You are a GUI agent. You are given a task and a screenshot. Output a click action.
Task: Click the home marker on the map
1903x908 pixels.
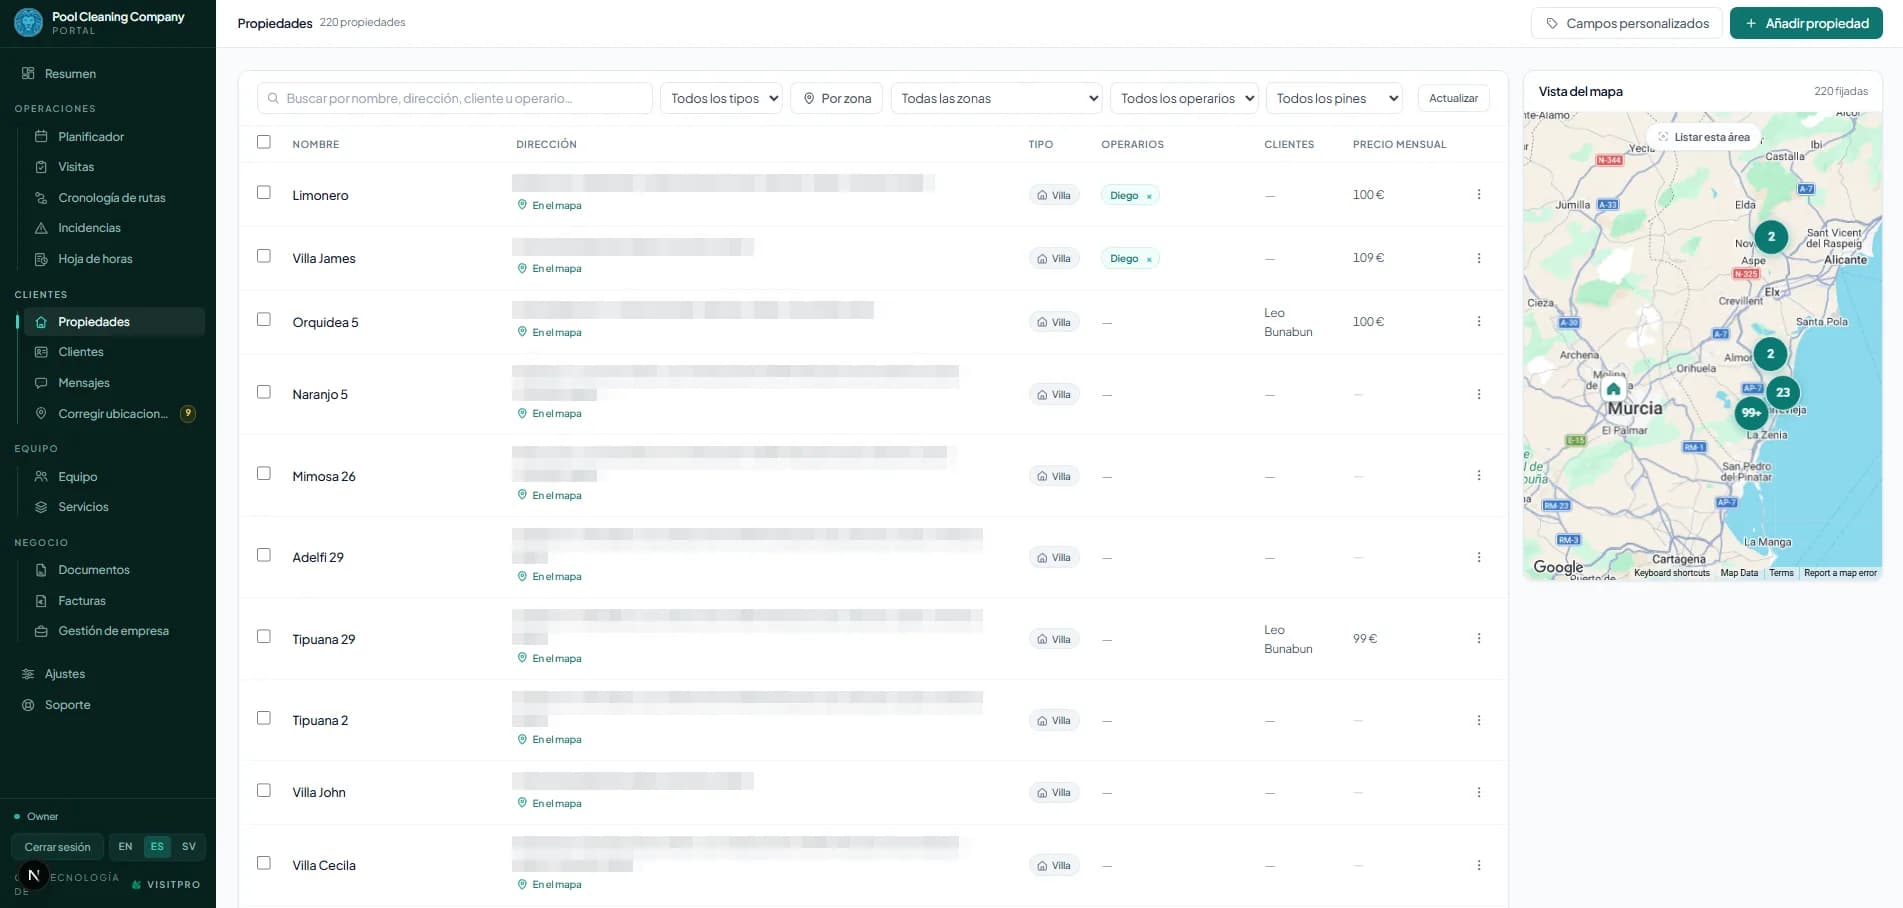[1613, 389]
